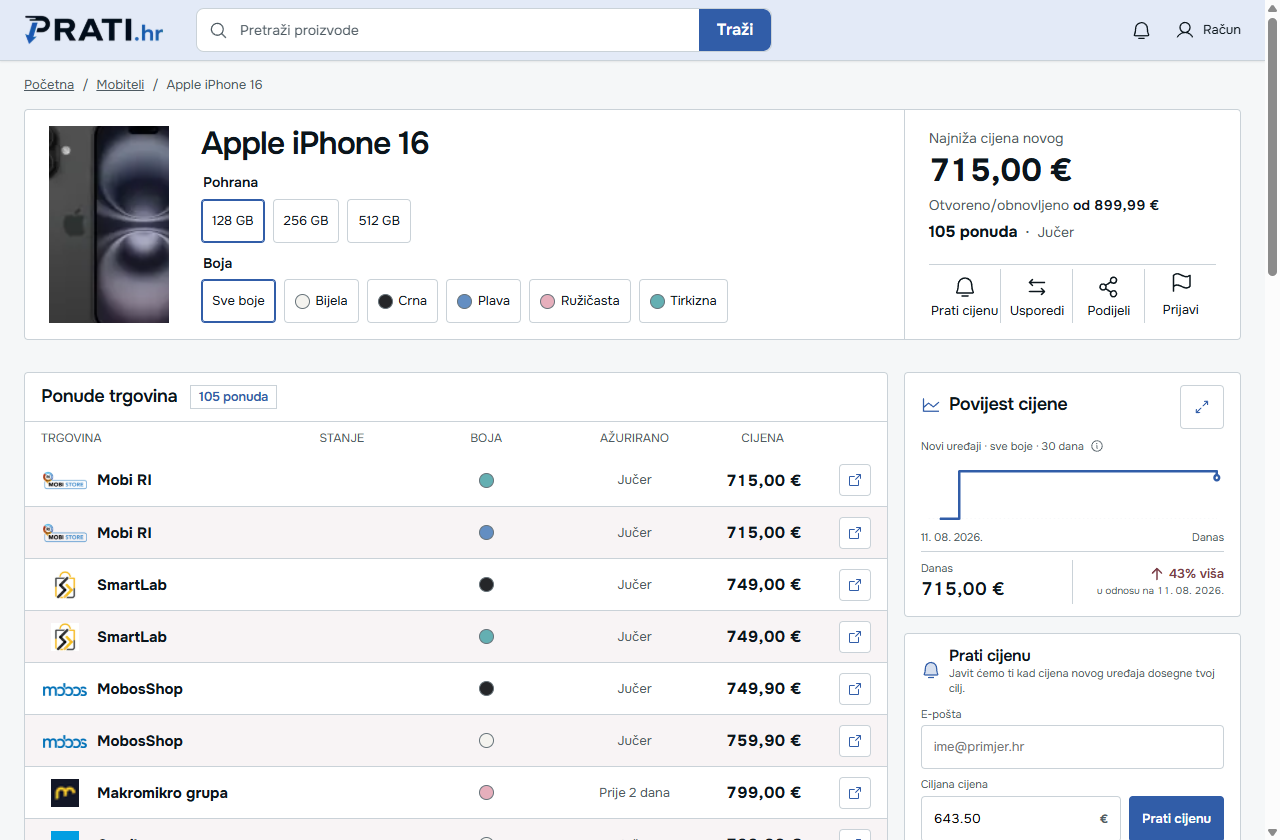Click the Usporedi compare icon
The image size is (1280, 840).
(x=1037, y=287)
